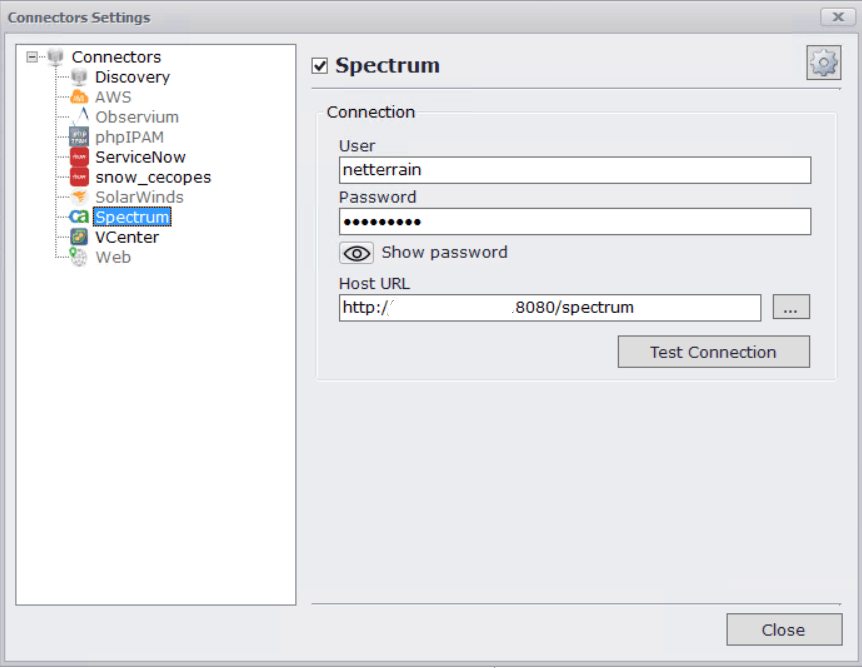Click the Web globe icon
This screenshot has width=862, height=668.
79,257
